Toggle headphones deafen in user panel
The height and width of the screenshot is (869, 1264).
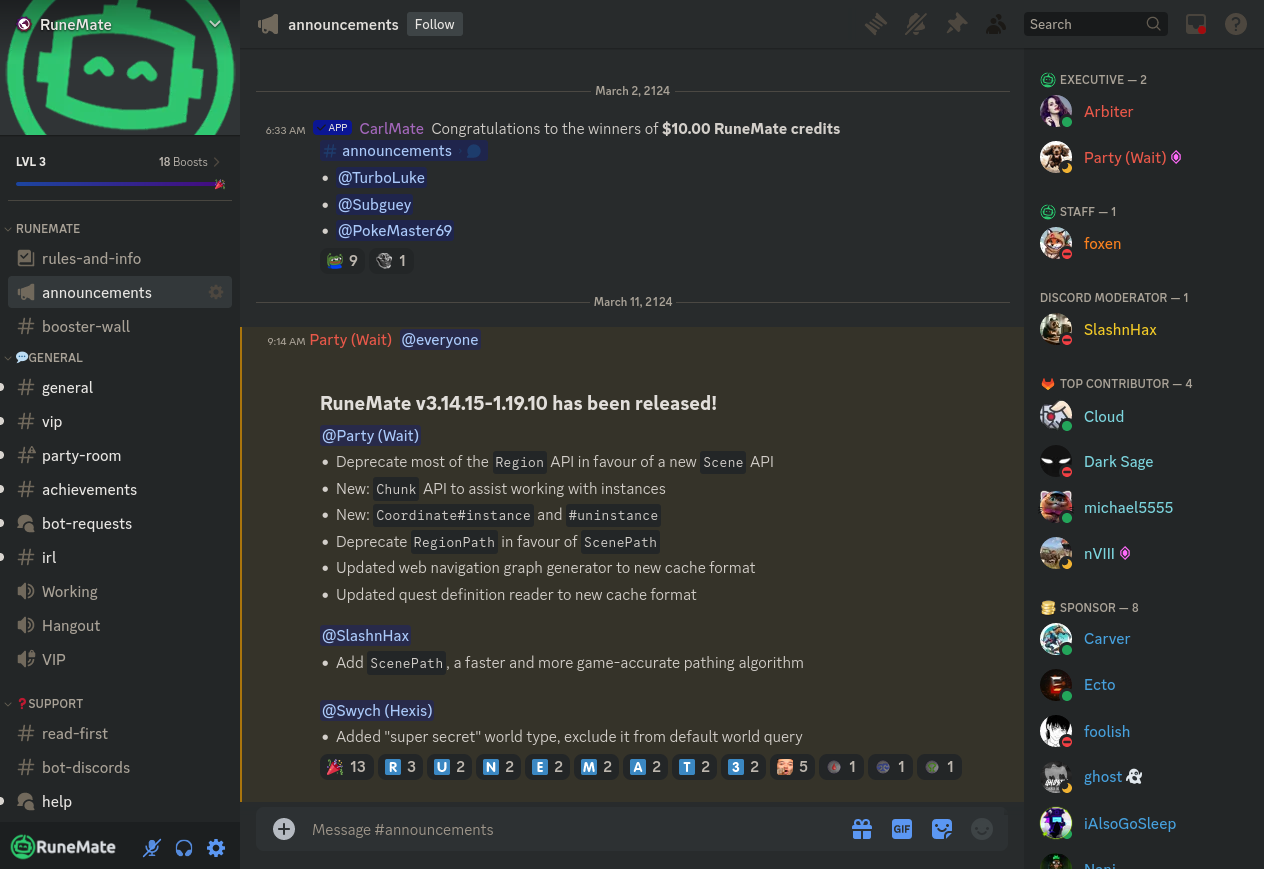184,848
